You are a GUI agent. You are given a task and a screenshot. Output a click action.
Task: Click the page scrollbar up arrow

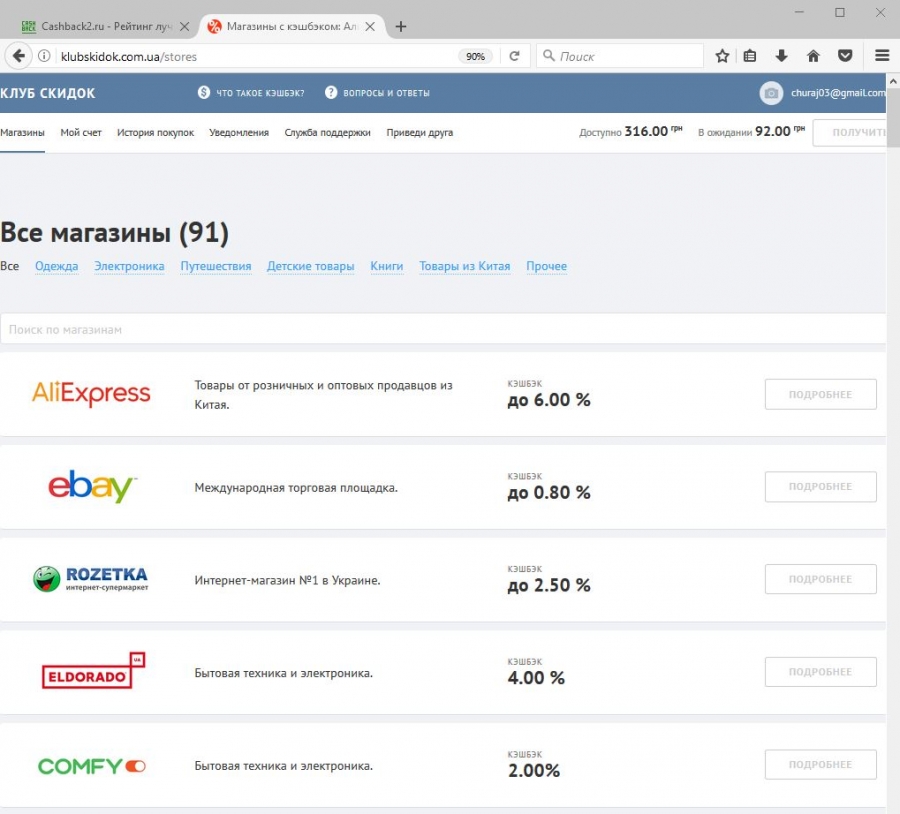[x=893, y=82]
